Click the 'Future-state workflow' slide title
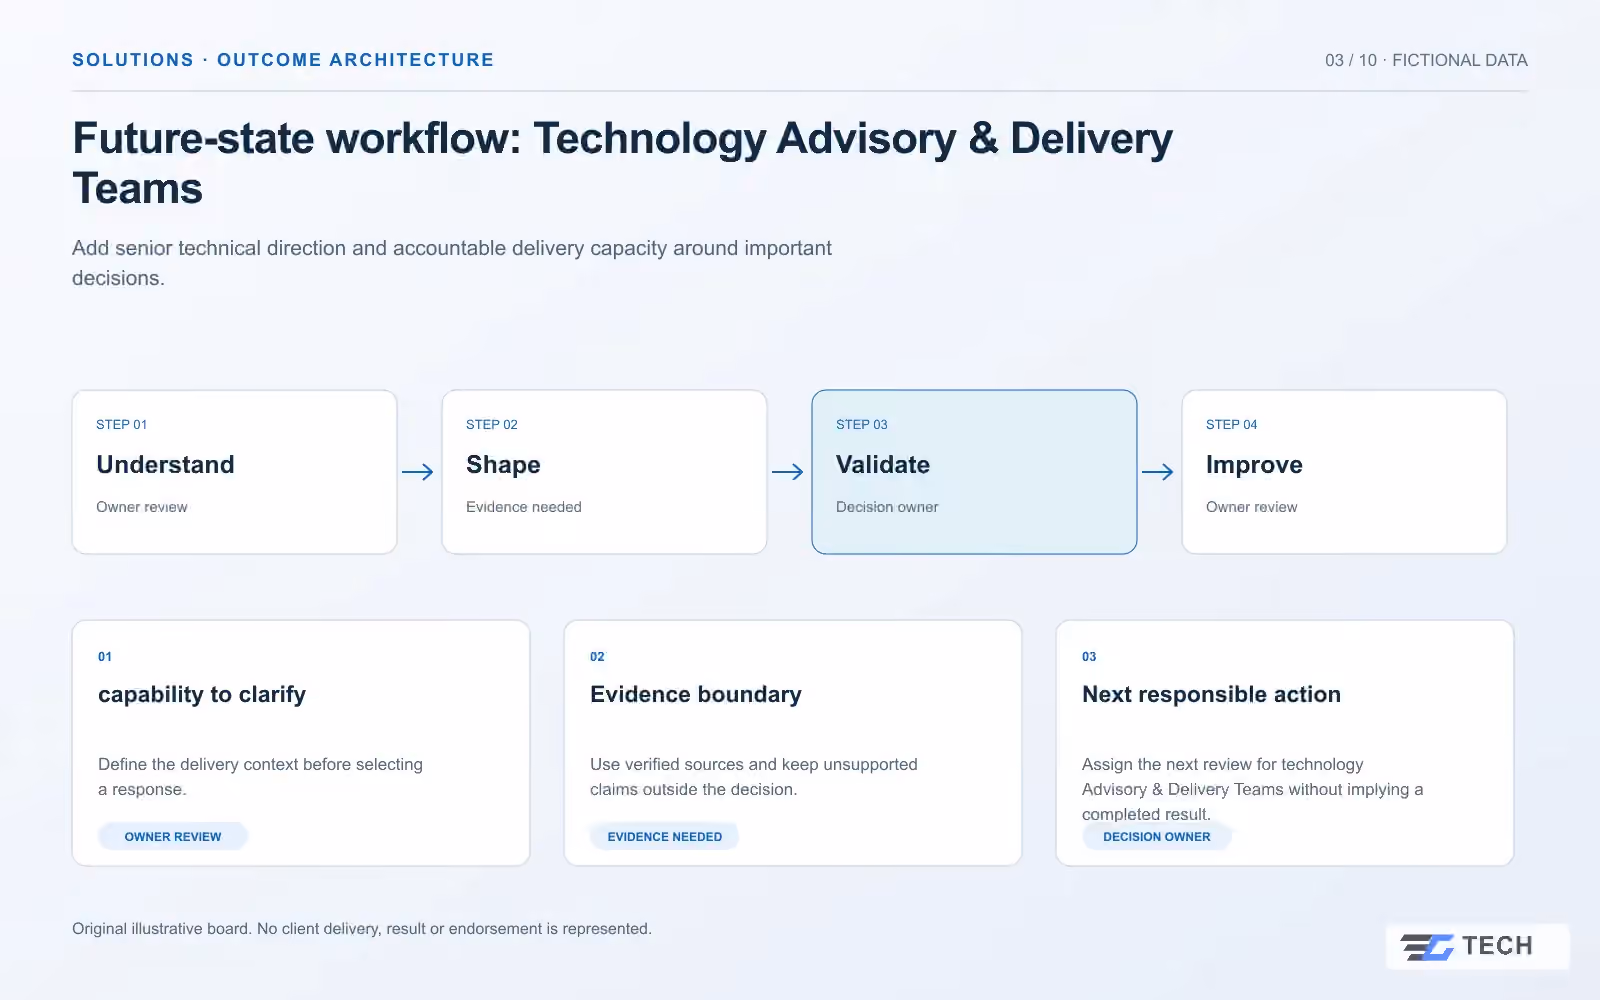Viewport: 1600px width, 1000px height. [622, 163]
